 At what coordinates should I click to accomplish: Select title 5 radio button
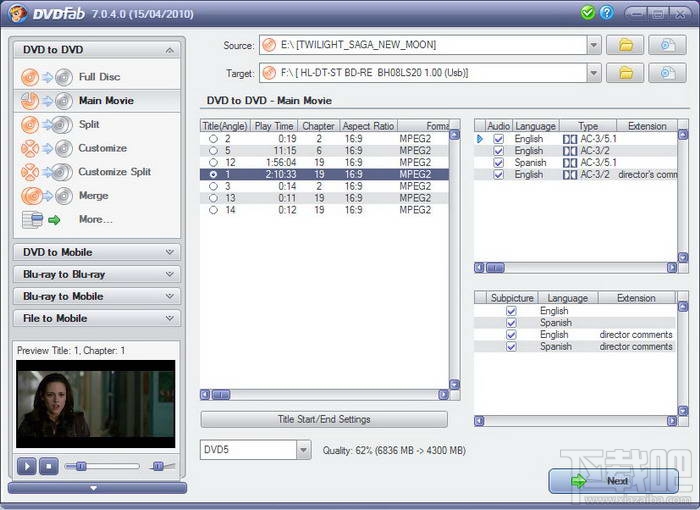point(213,151)
